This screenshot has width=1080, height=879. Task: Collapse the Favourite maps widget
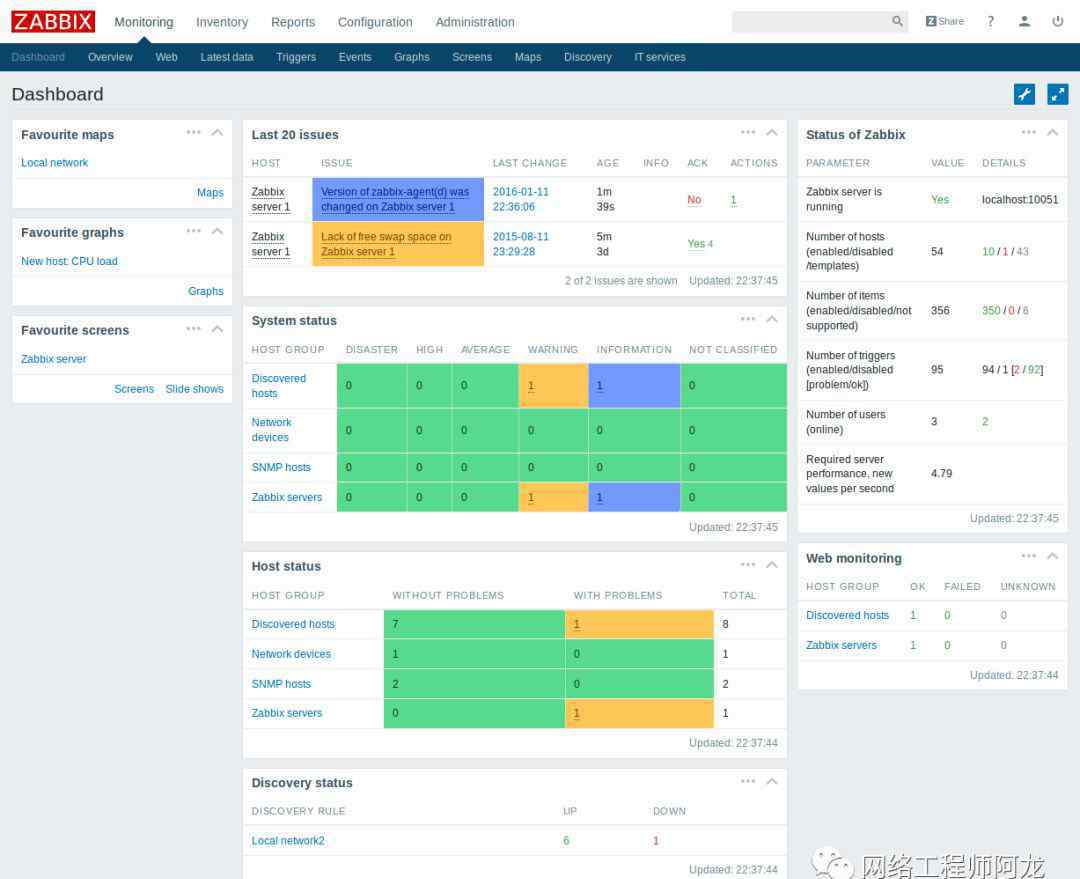point(217,132)
